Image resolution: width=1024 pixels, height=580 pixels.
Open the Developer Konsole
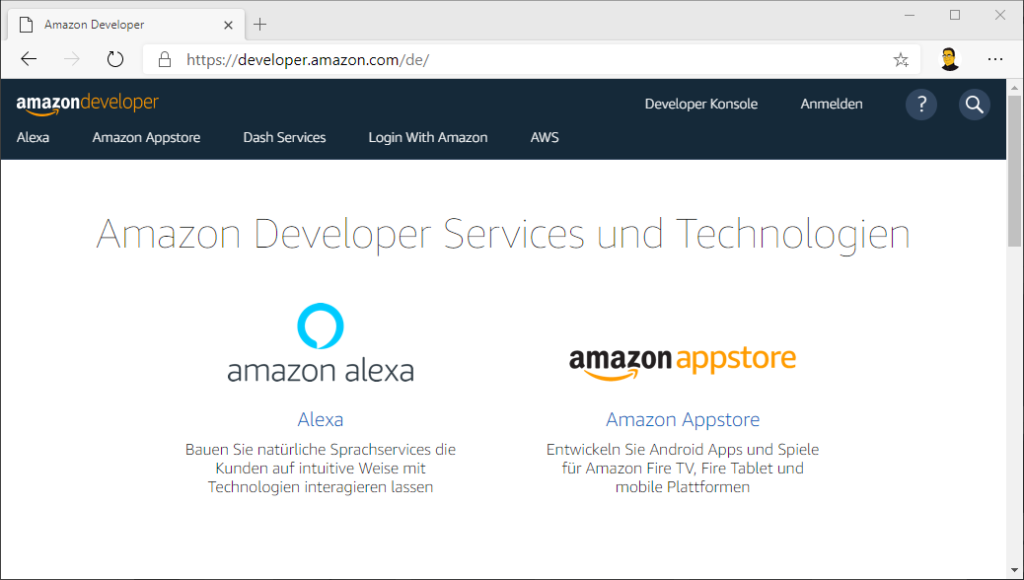(701, 104)
